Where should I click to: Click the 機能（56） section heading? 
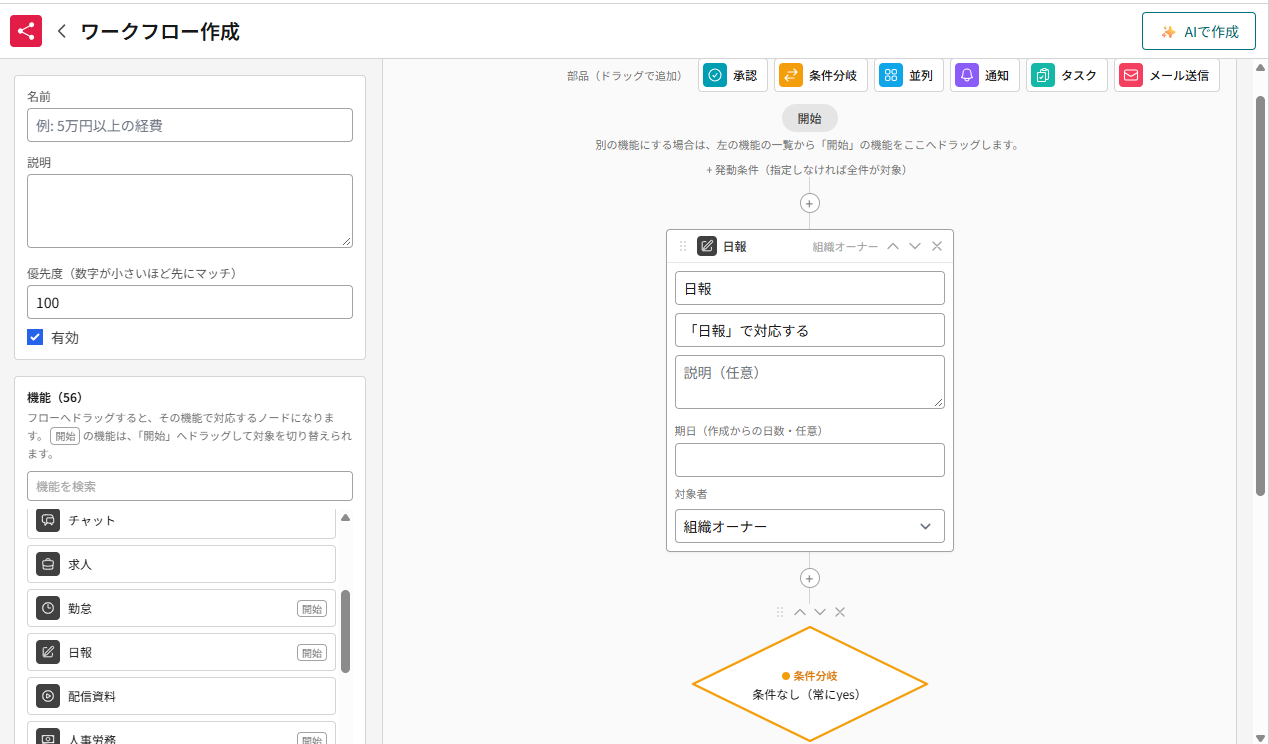click(55, 397)
